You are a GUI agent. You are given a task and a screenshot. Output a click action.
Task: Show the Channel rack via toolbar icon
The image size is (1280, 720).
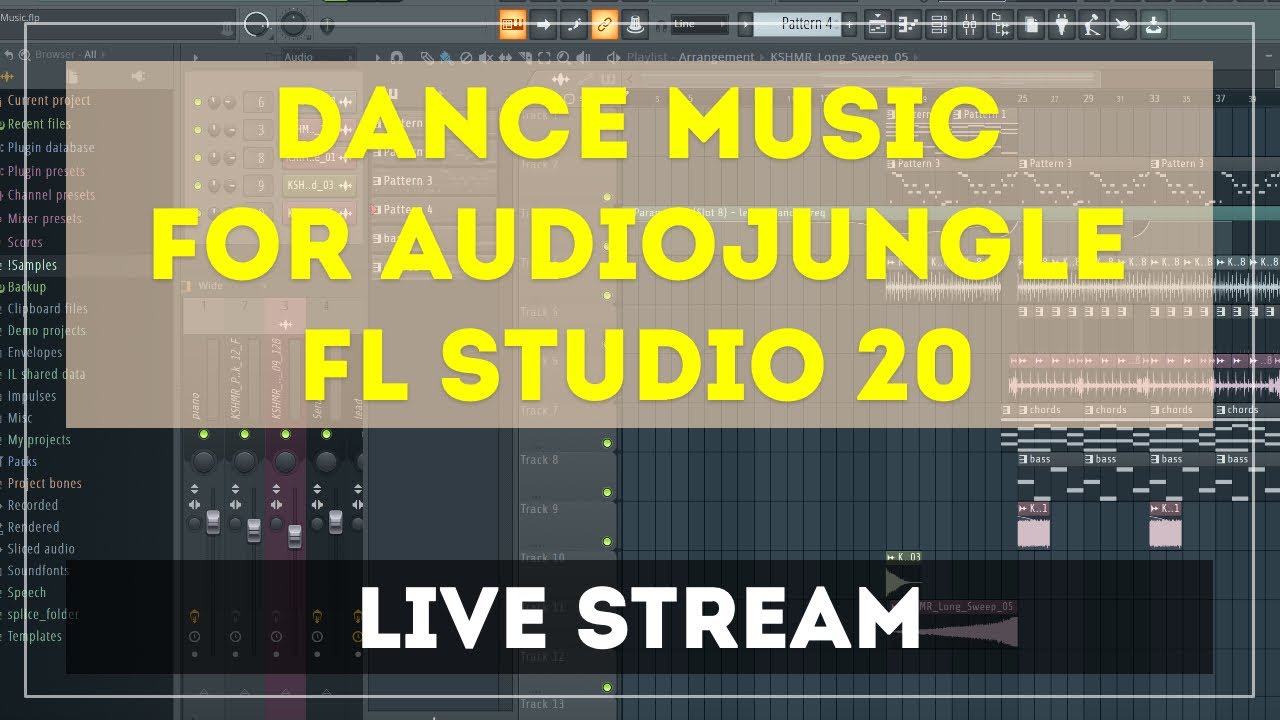tap(939, 24)
